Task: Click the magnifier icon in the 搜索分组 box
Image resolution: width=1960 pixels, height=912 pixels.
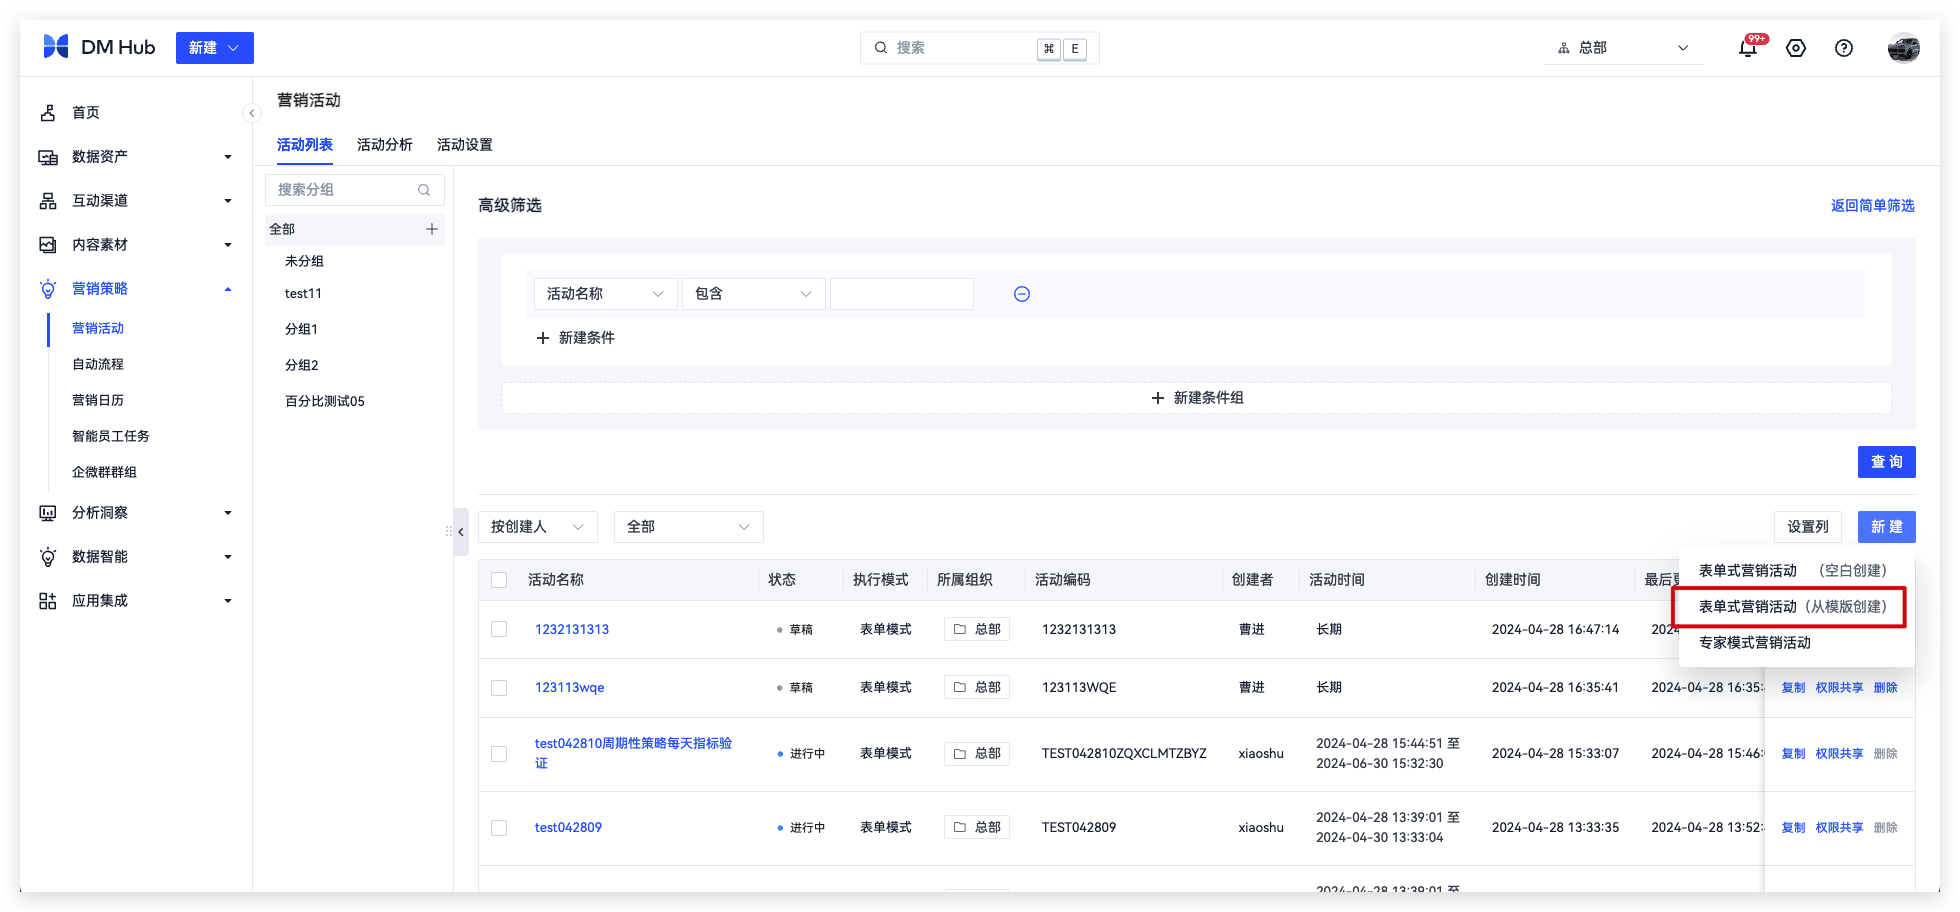Action: [424, 190]
